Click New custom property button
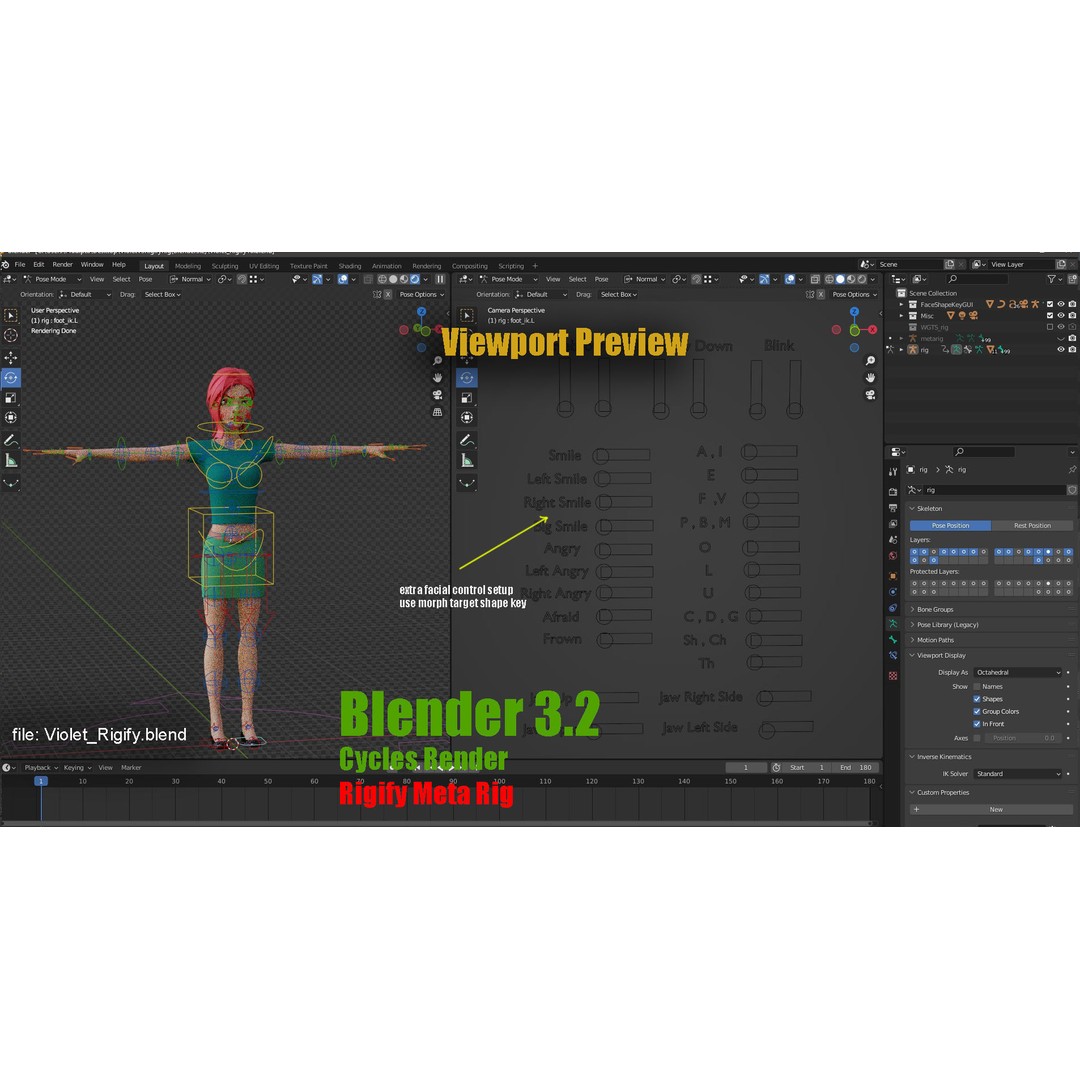Image resolution: width=1080 pixels, height=1080 pixels. coord(991,809)
